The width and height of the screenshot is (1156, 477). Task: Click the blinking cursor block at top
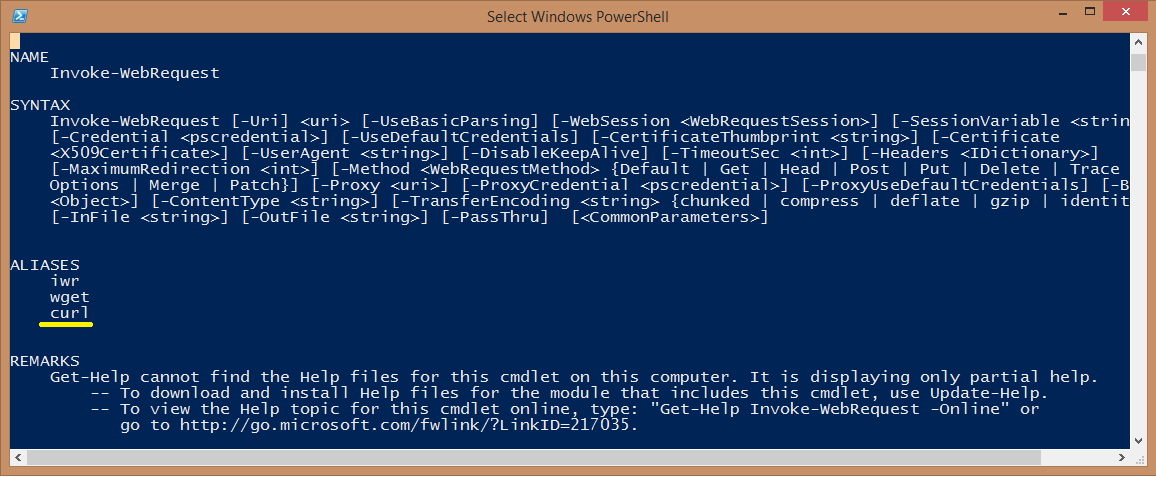pos(15,41)
